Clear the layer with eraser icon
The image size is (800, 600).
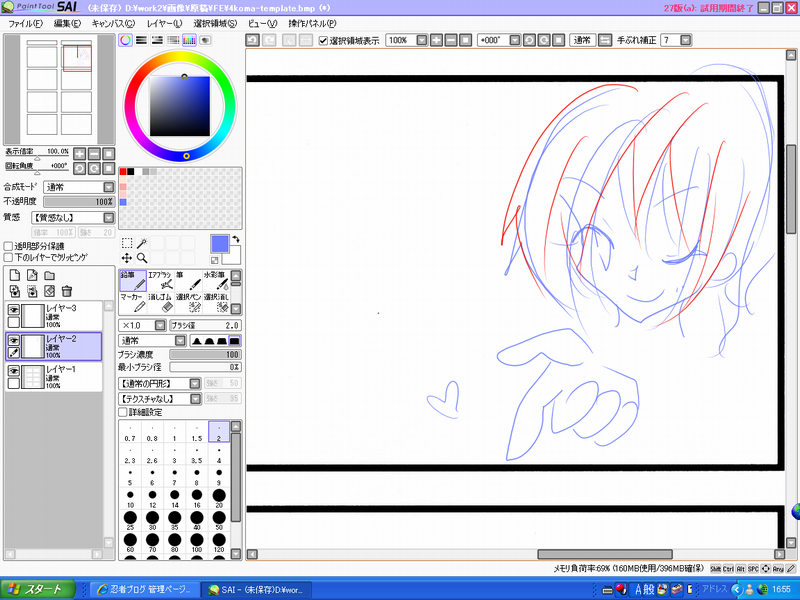(x=49, y=291)
